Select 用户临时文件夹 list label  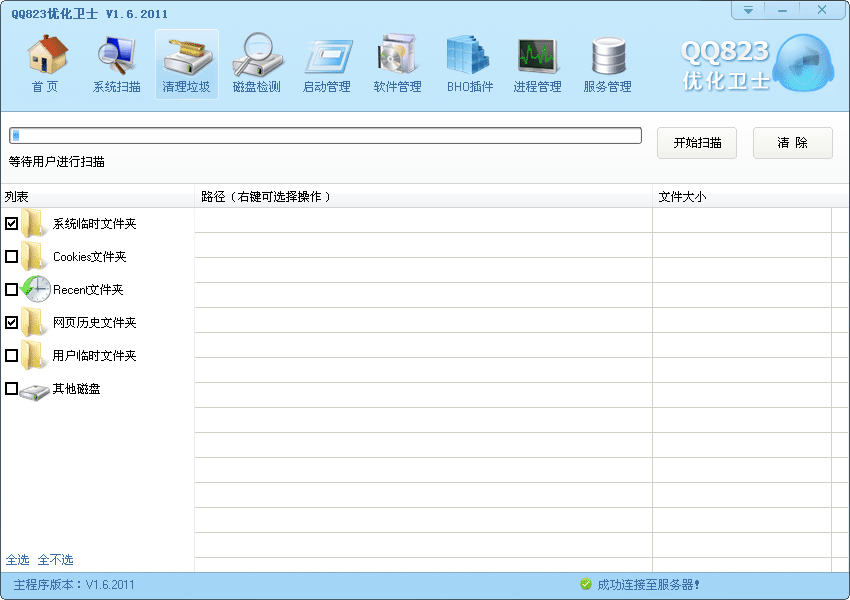click(94, 356)
